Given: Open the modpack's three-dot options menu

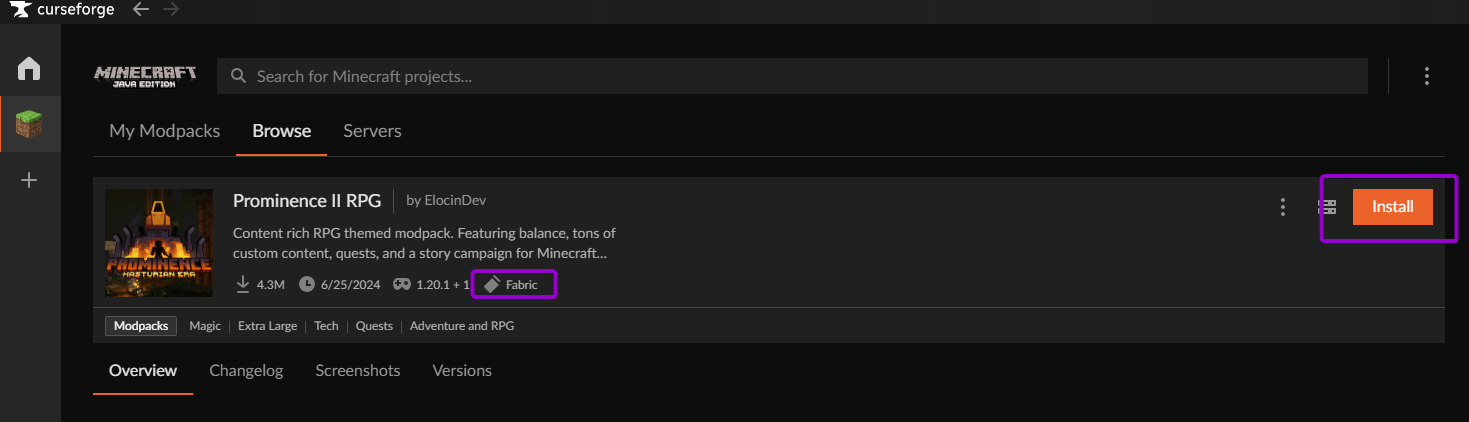Looking at the screenshot, I should pyautogui.click(x=1283, y=207).
